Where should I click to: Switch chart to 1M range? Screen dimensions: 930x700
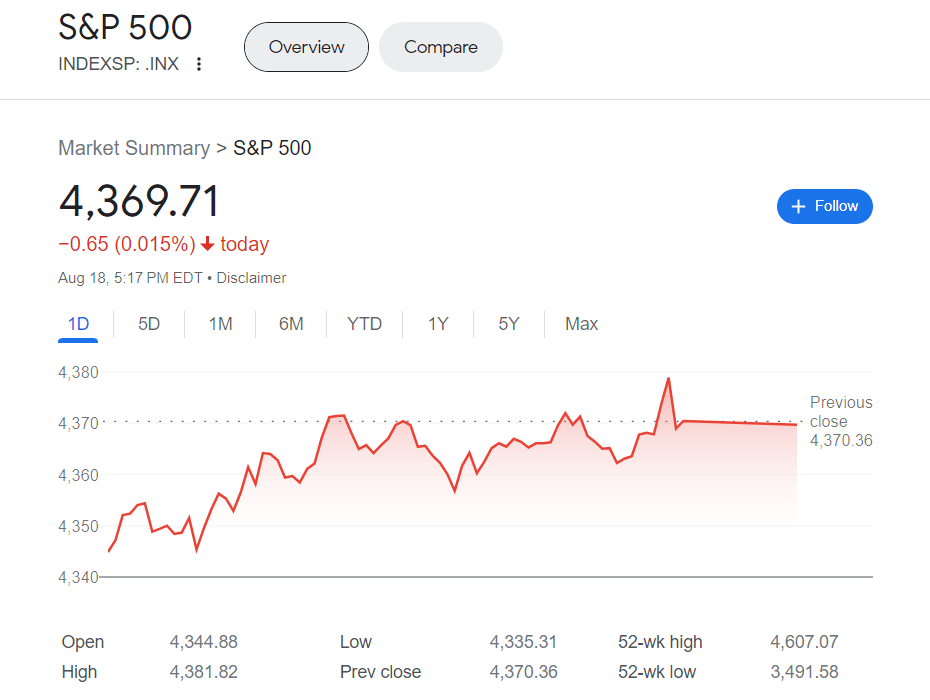coord(220,324)
